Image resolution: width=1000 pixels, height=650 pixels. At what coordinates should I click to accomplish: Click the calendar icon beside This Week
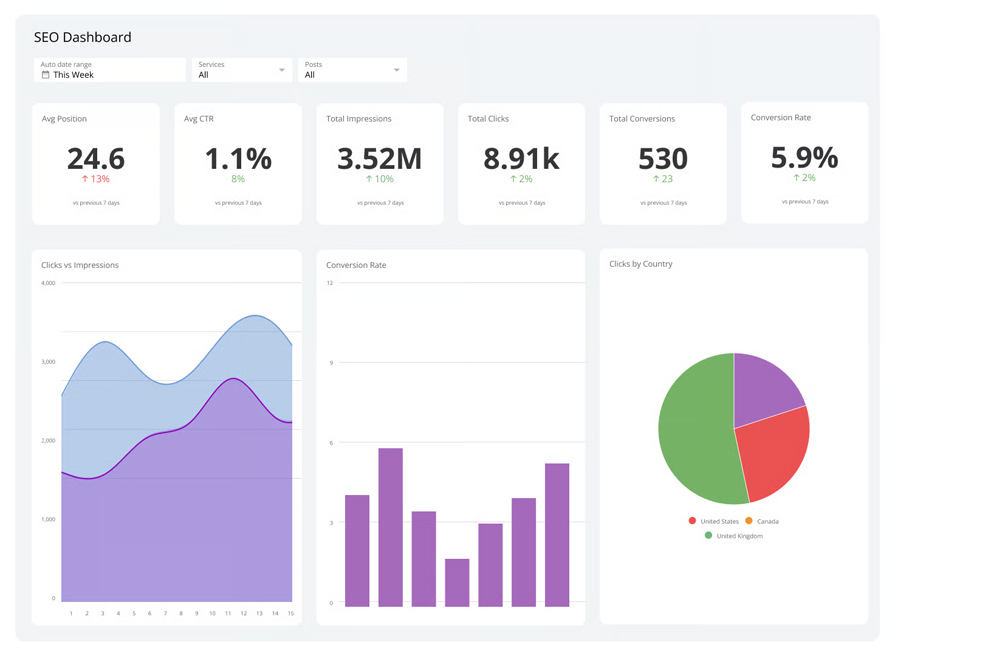[x=45, y=75]
